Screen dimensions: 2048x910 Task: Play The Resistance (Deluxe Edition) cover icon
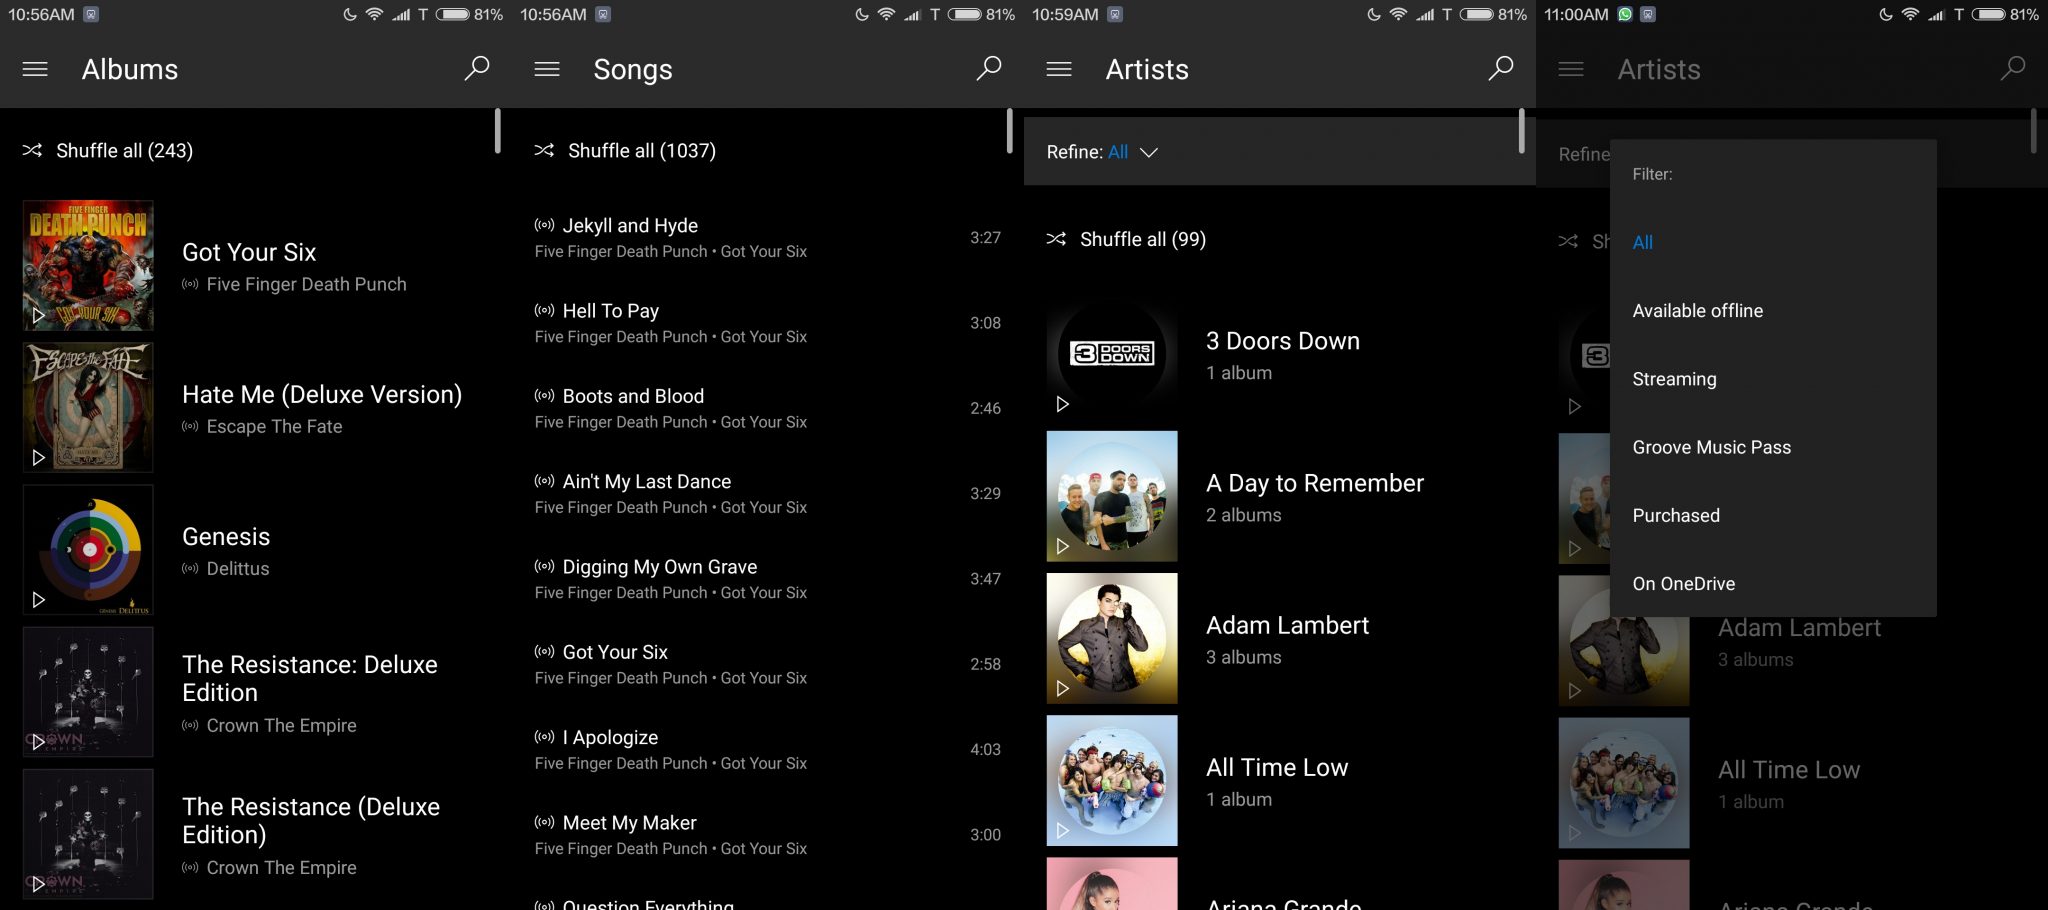tap(38, 883)
